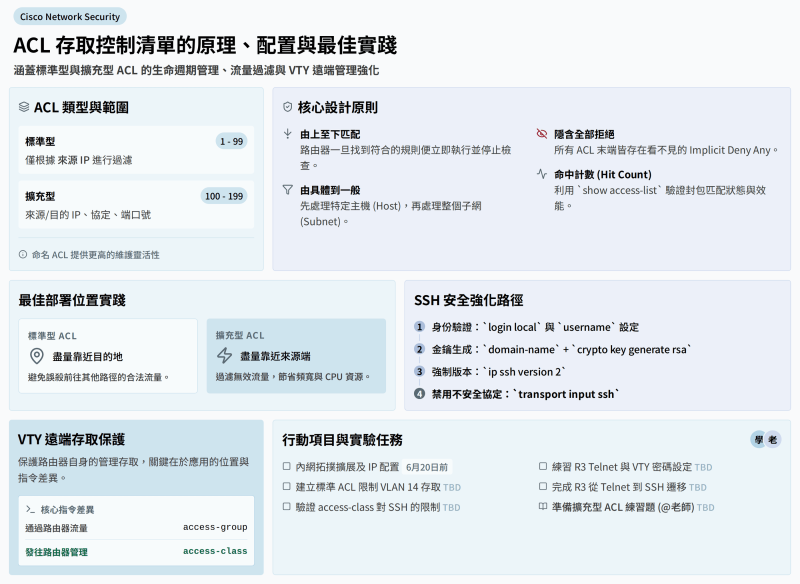Click the down-arrow icon for 由上至下匹配
The image size is (800, 584).
288,134
